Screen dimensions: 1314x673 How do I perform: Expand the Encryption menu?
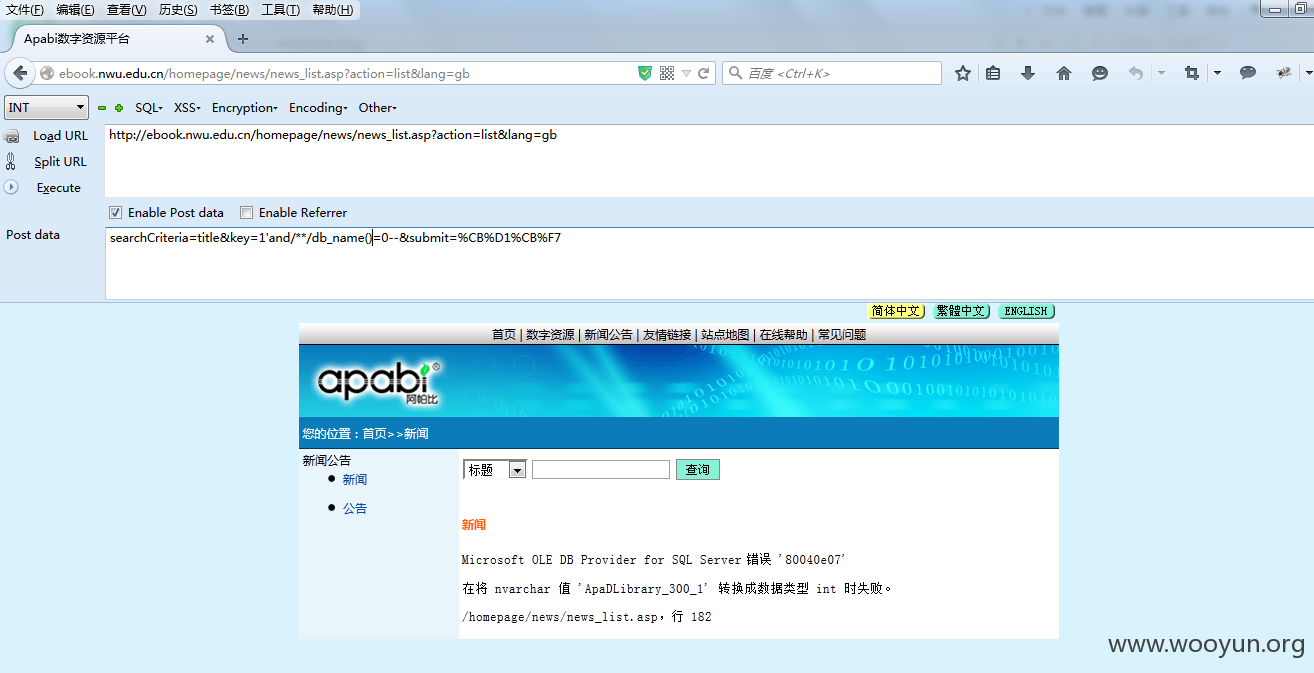(x=245, y=108)
